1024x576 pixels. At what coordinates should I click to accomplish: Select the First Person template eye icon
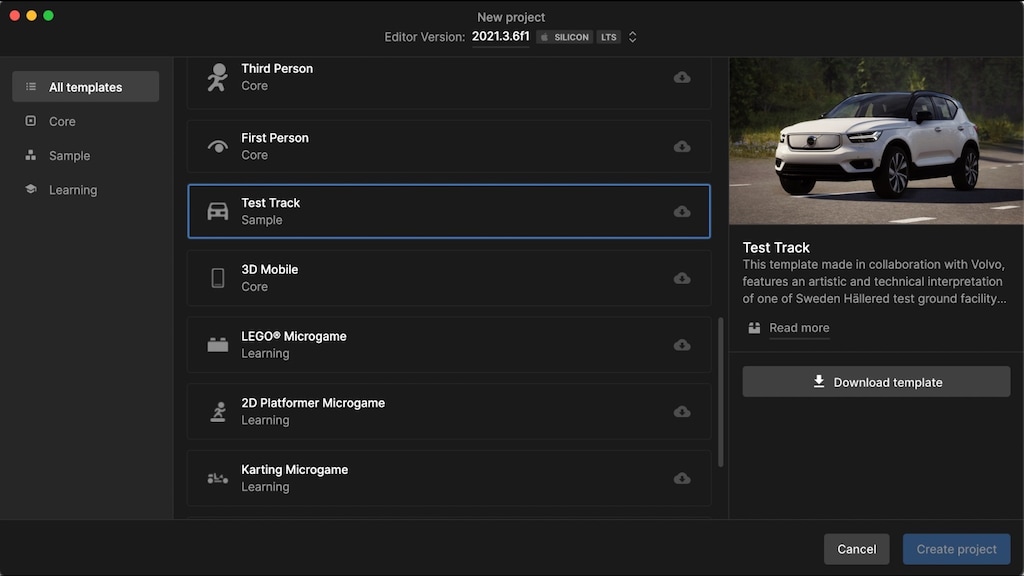[x=218, y=145]
